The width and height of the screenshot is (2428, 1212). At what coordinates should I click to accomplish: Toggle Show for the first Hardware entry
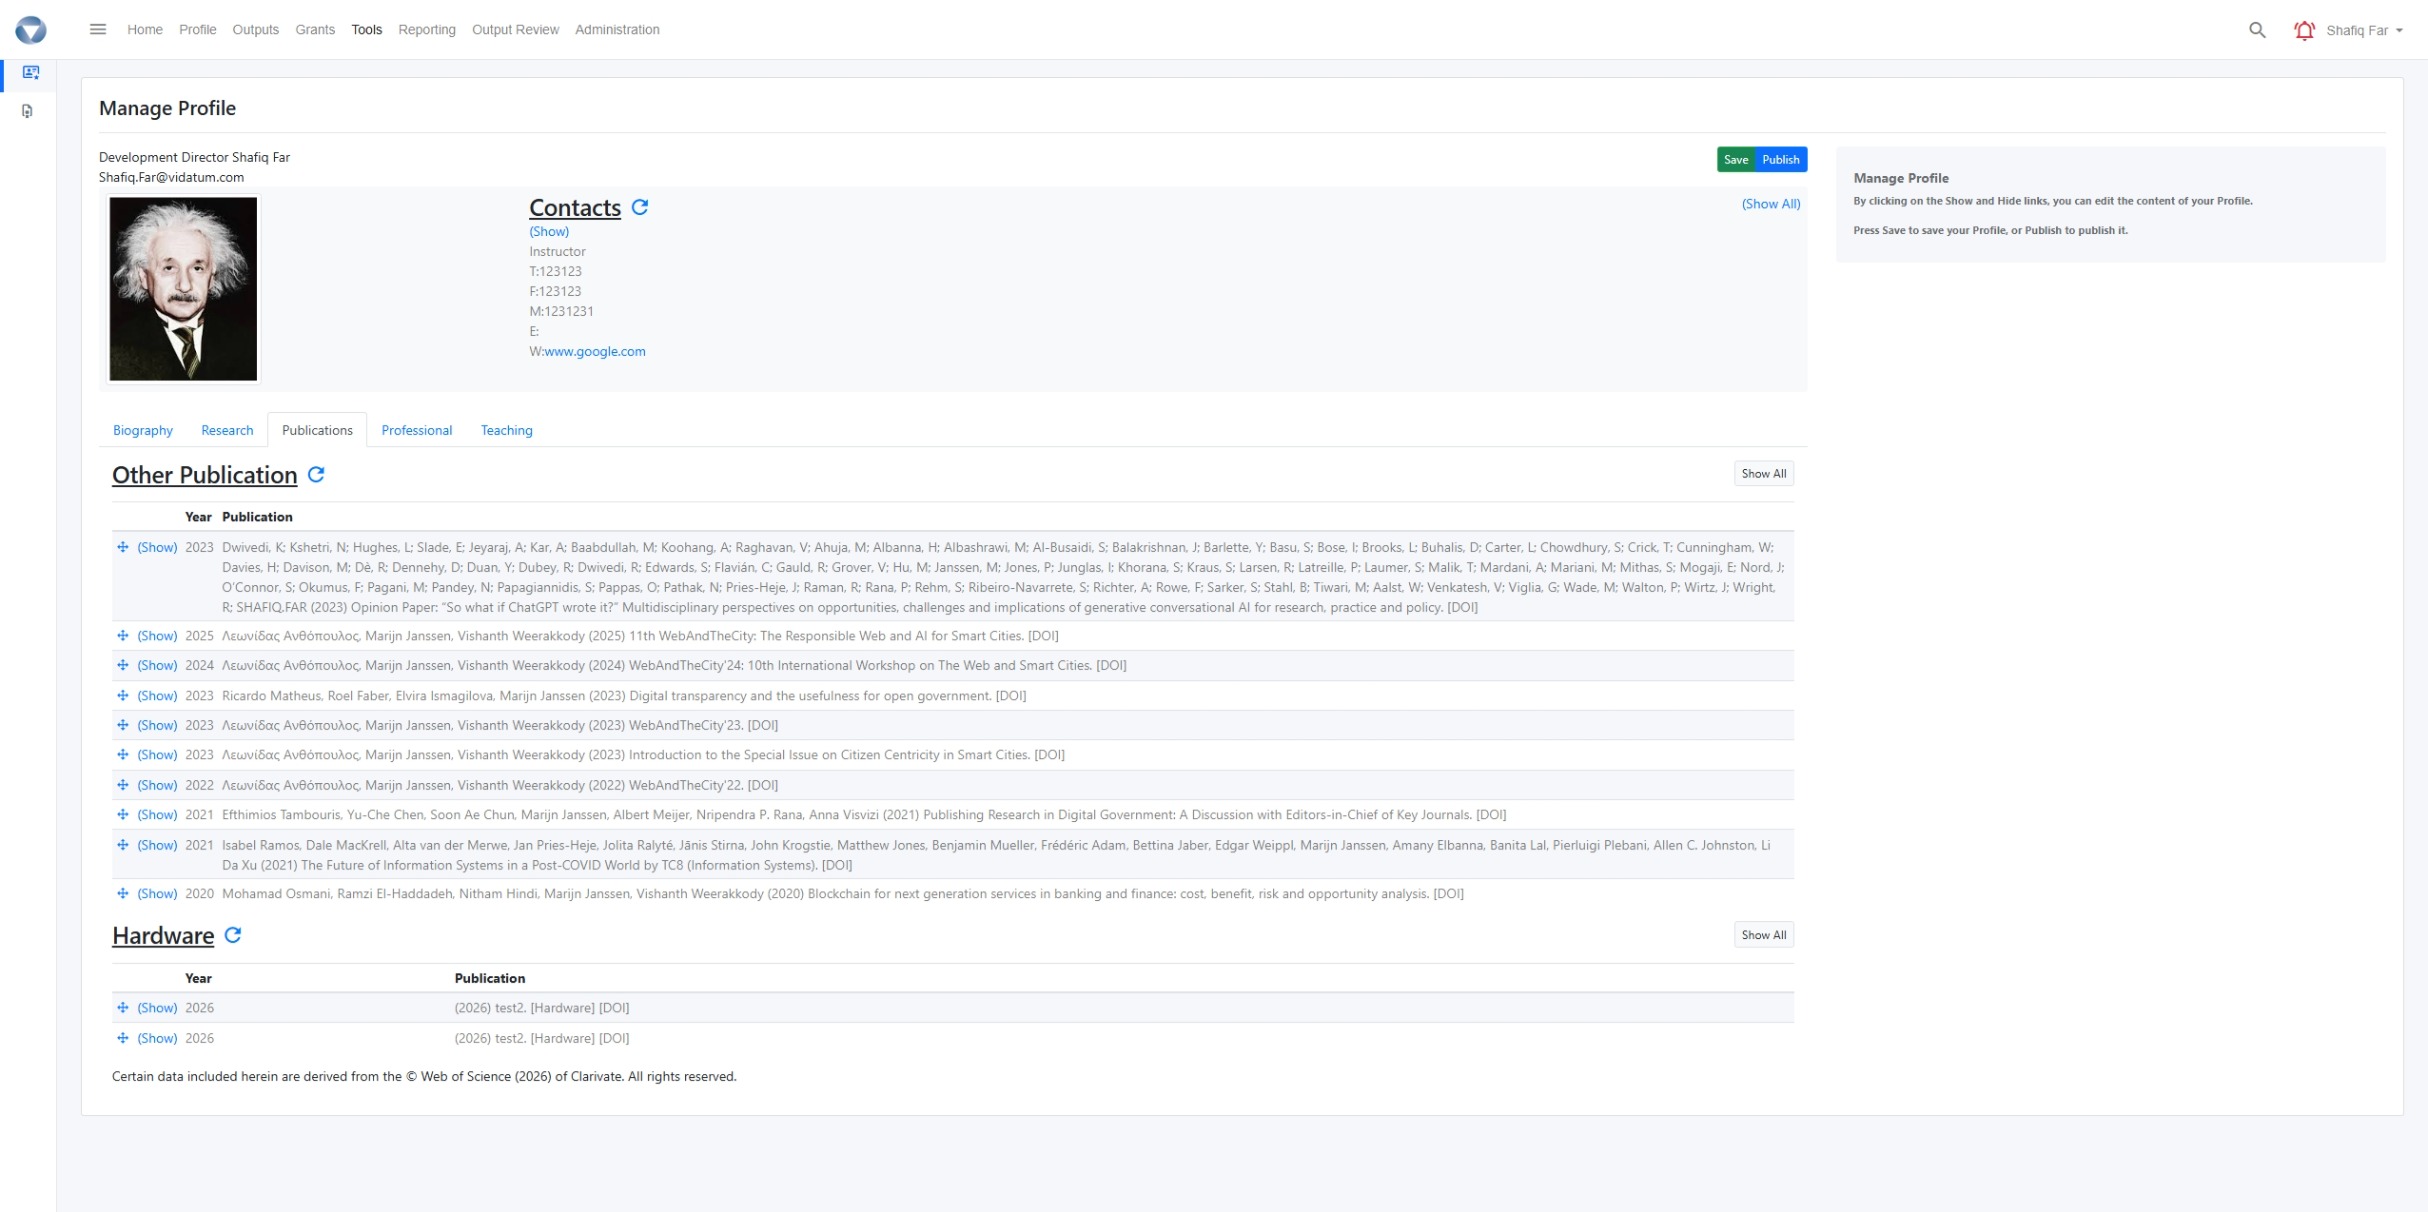click(x=157, y=1008)
